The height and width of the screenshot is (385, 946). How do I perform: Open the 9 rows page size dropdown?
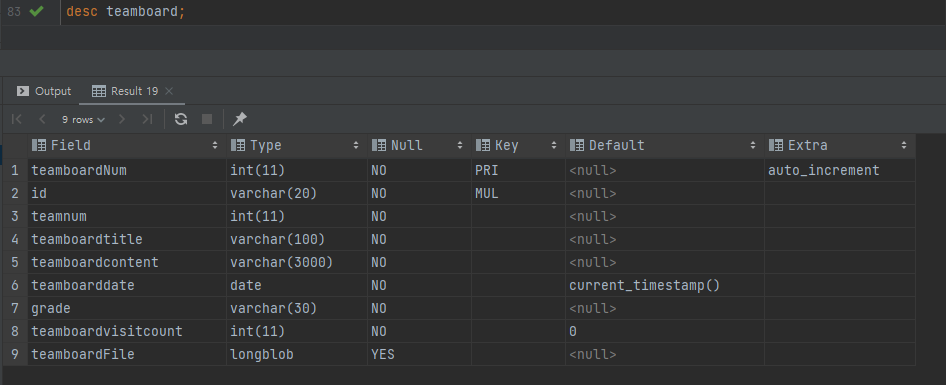click(x=83, y=119)
